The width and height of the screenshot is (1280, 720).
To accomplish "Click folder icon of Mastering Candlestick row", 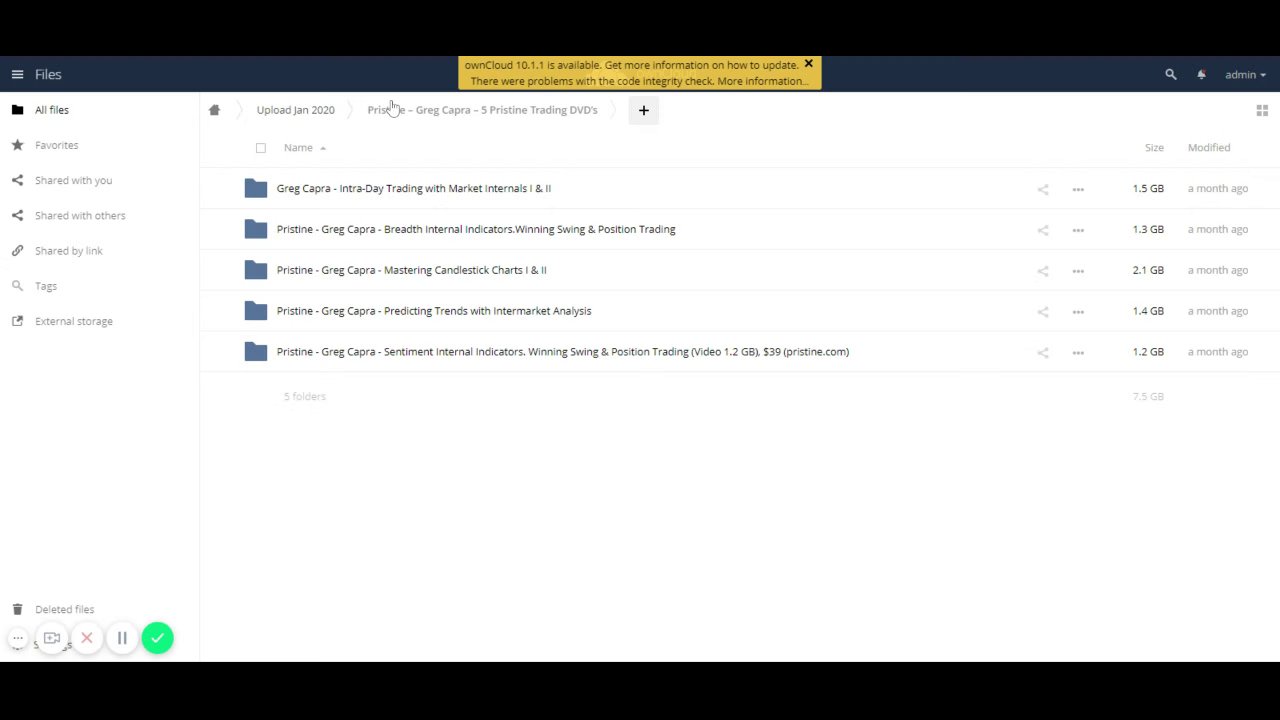I will click(x=256, y=270).
